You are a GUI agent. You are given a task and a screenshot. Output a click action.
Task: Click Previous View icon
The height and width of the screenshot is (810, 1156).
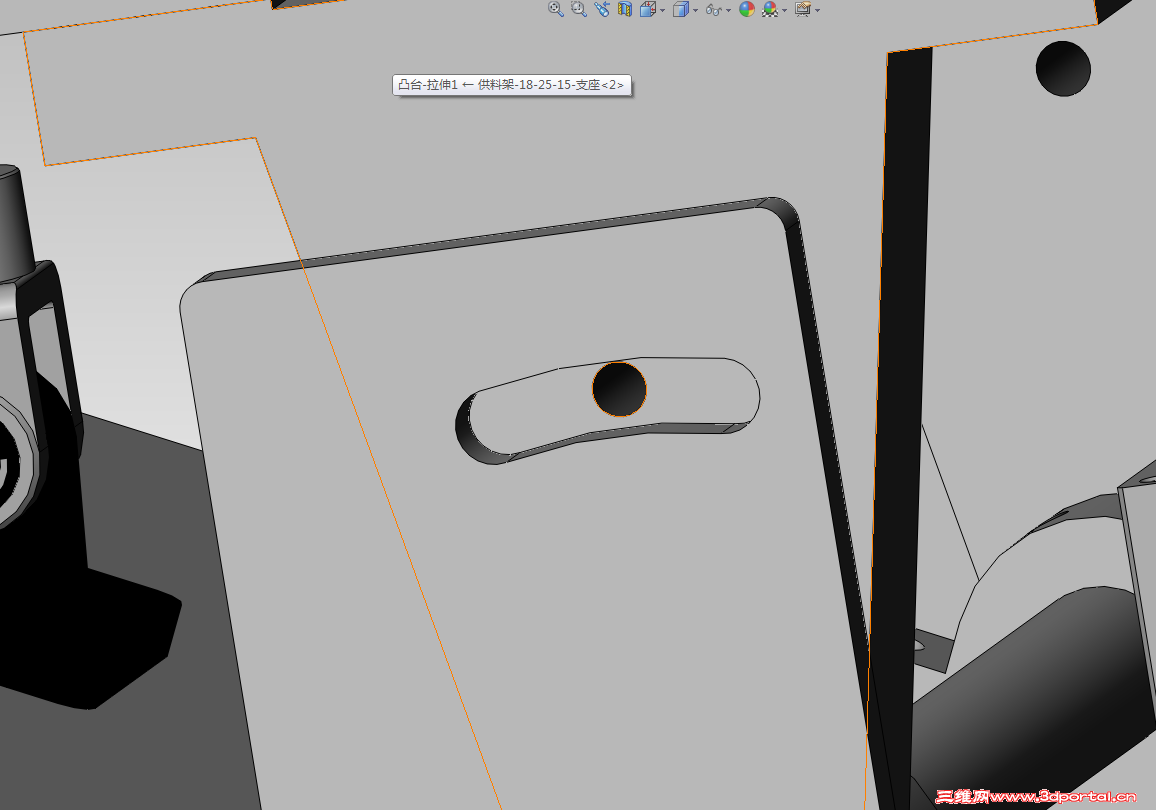point(602,9)
